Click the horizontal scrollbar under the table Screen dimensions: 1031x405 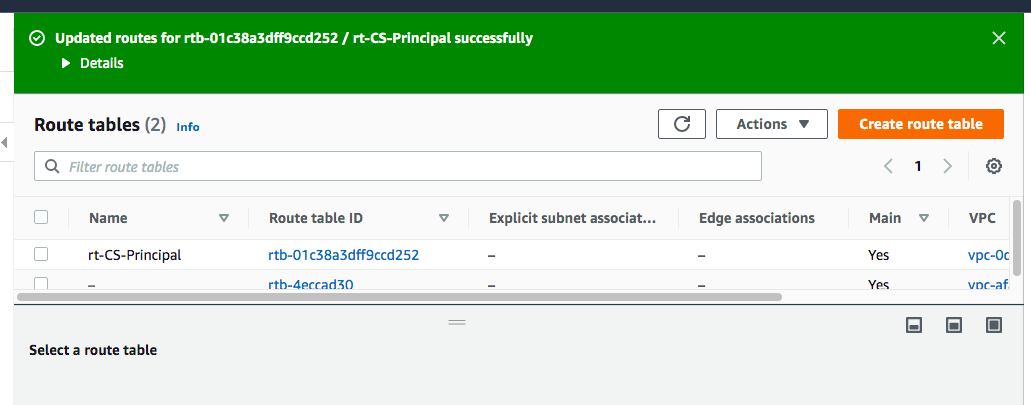tap(400, 297)
